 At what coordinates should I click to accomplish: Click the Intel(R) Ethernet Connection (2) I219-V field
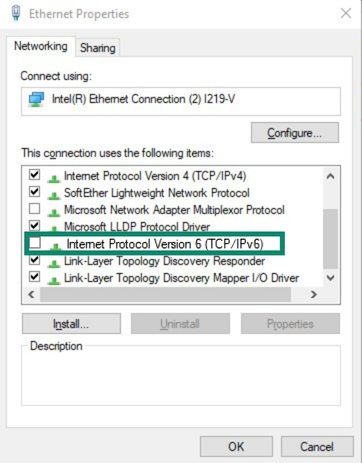(x=181, y=101)
